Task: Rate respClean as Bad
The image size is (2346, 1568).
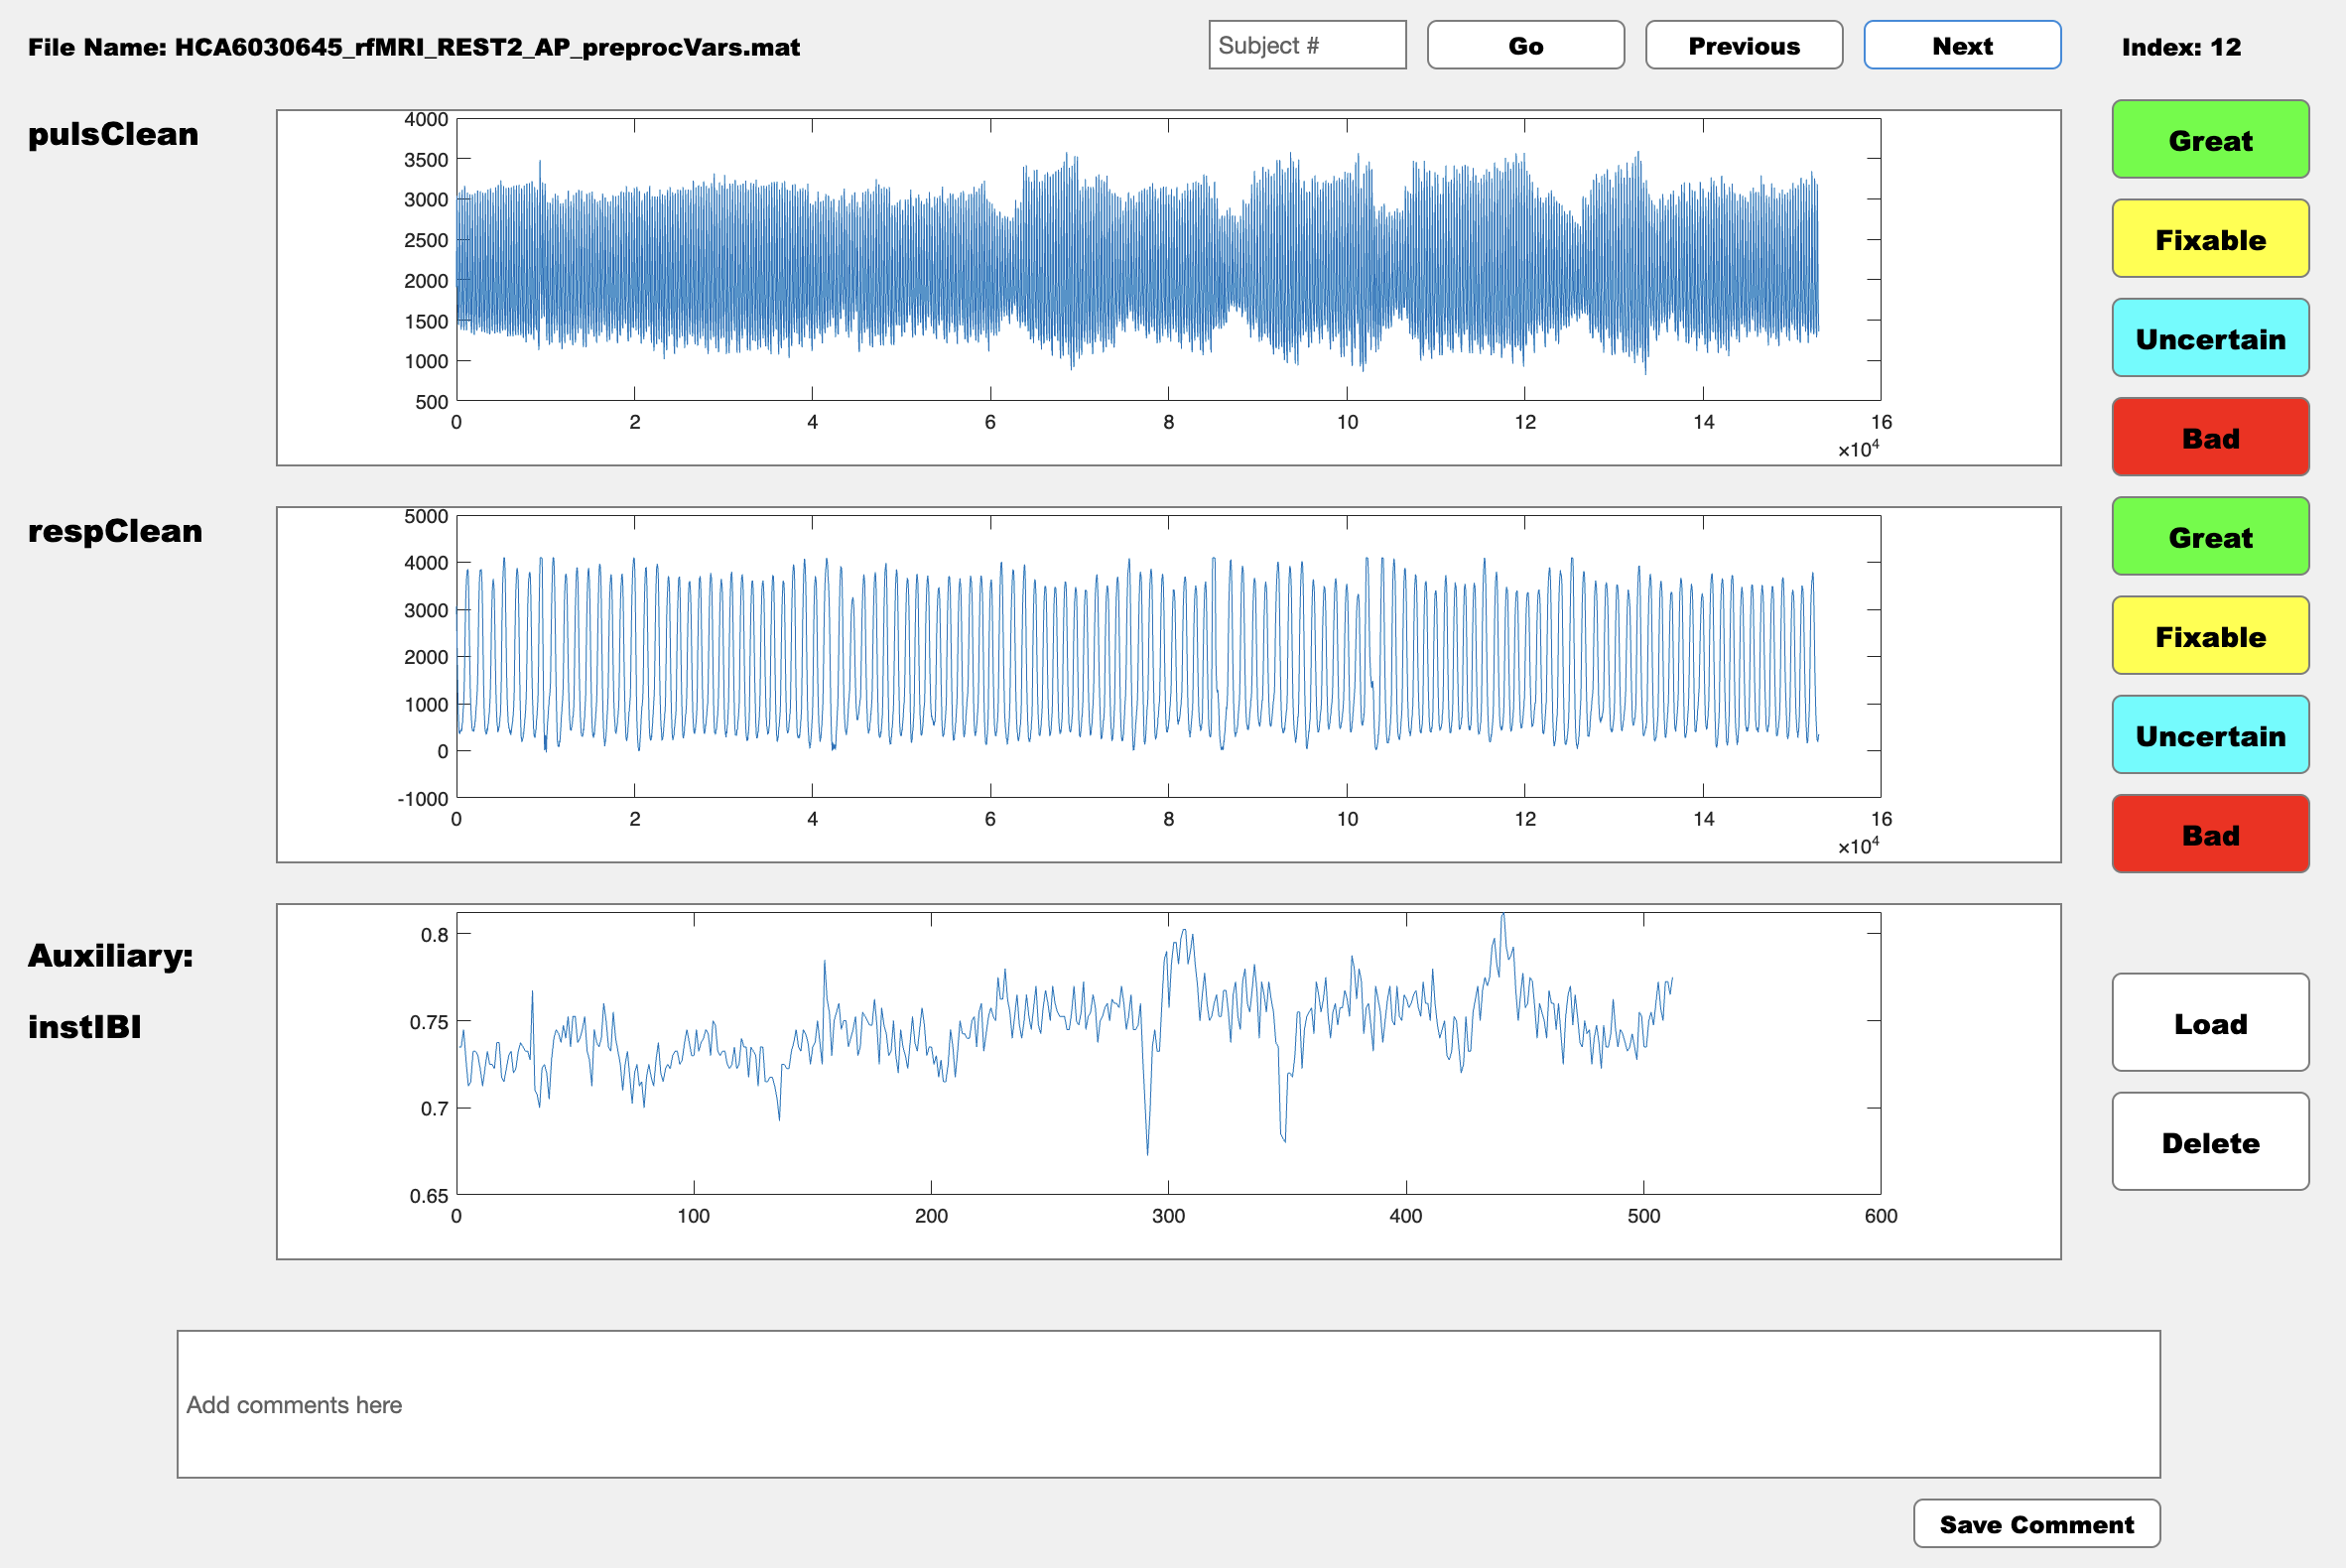Action: click(x=2210, y=834)
